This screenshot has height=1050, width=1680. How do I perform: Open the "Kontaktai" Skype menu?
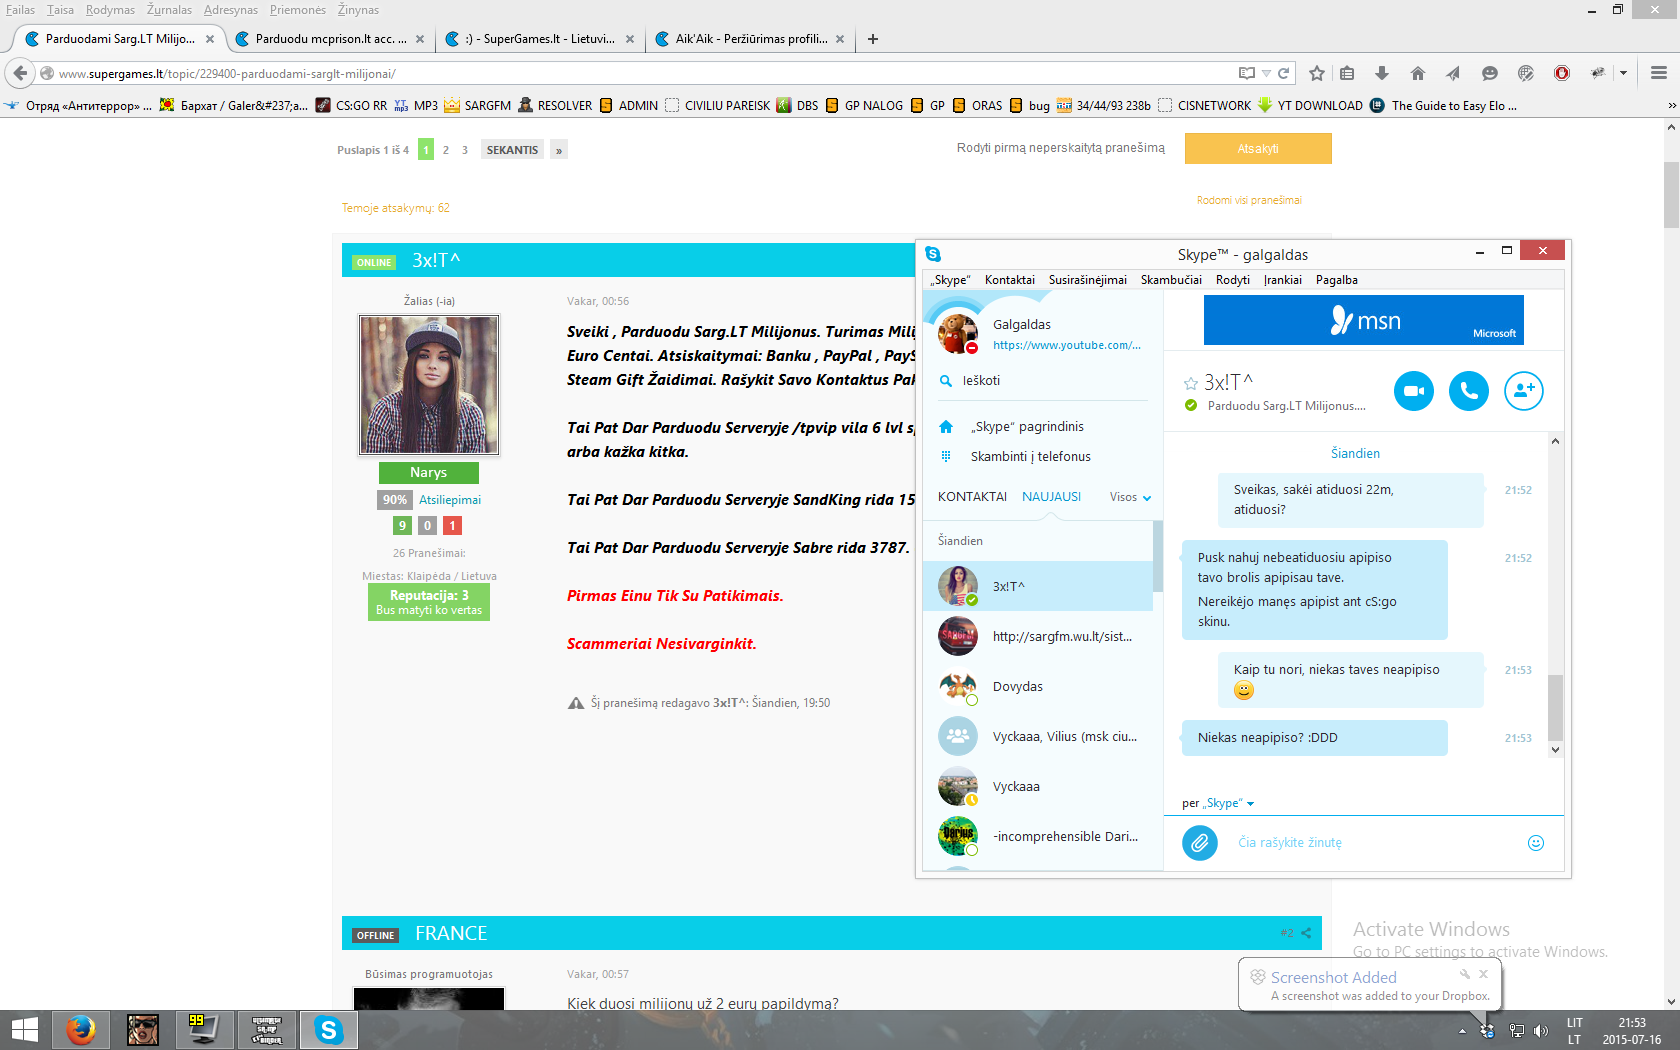[x=1009, y=280]
